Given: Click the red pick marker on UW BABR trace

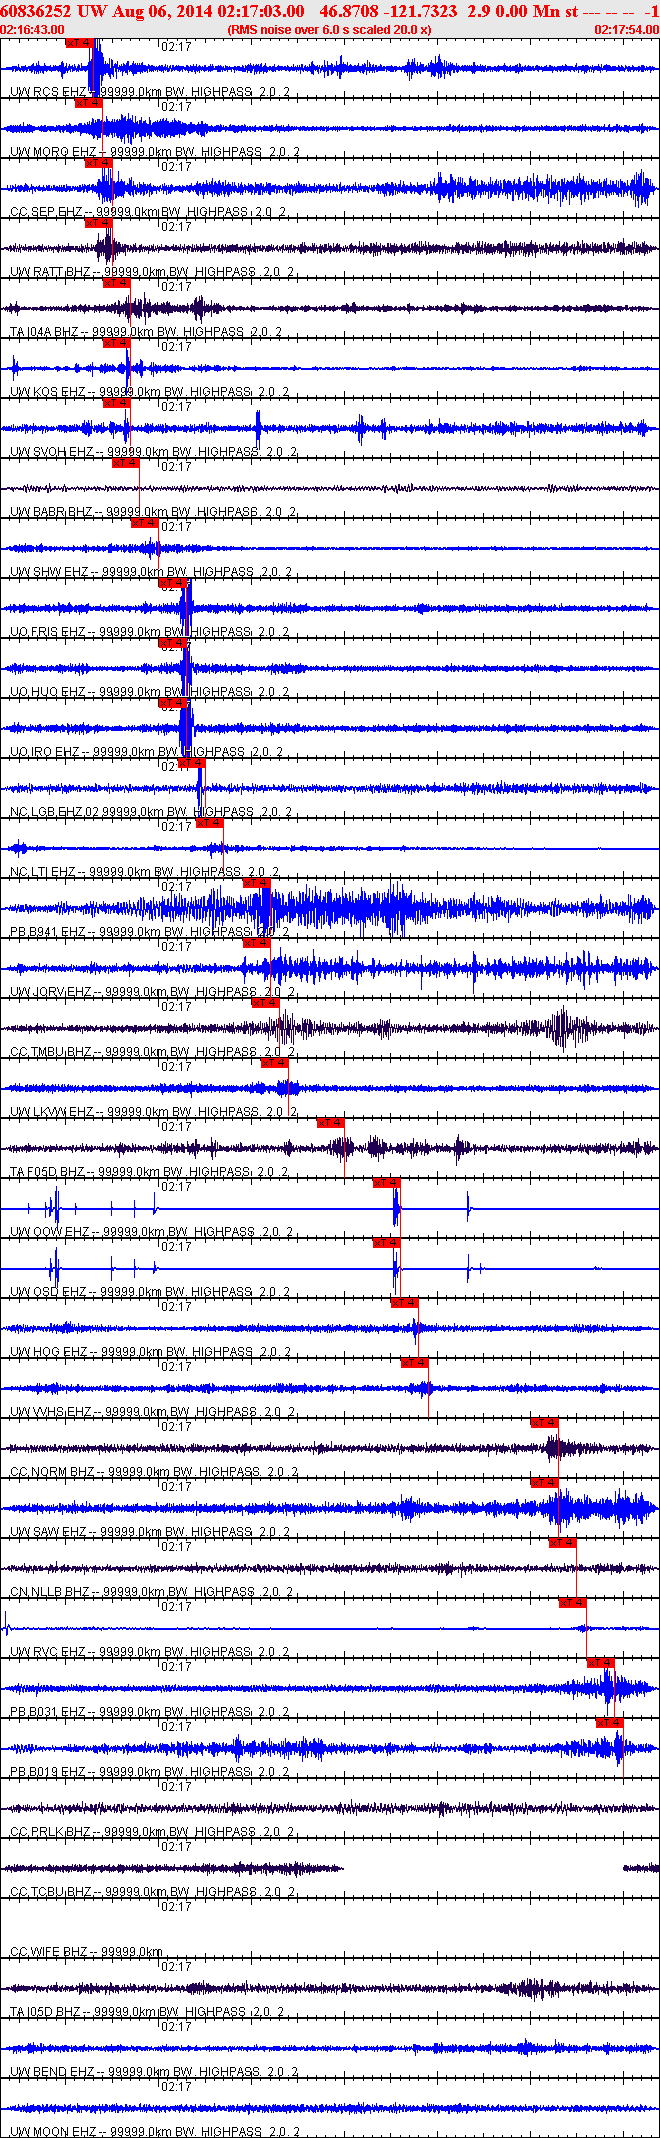Looking at the screenshot, I should (x=126, y=462).
